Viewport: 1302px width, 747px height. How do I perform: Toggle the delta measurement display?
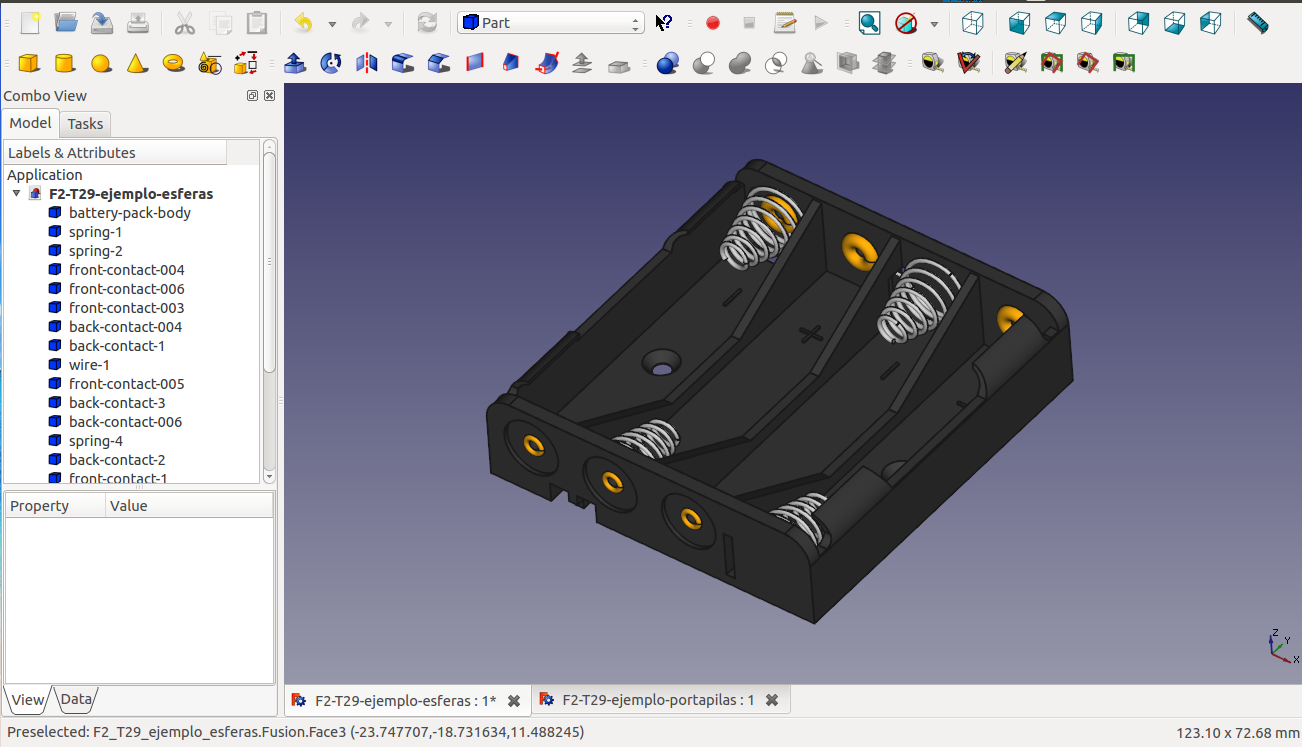(x=1124, y=64)
